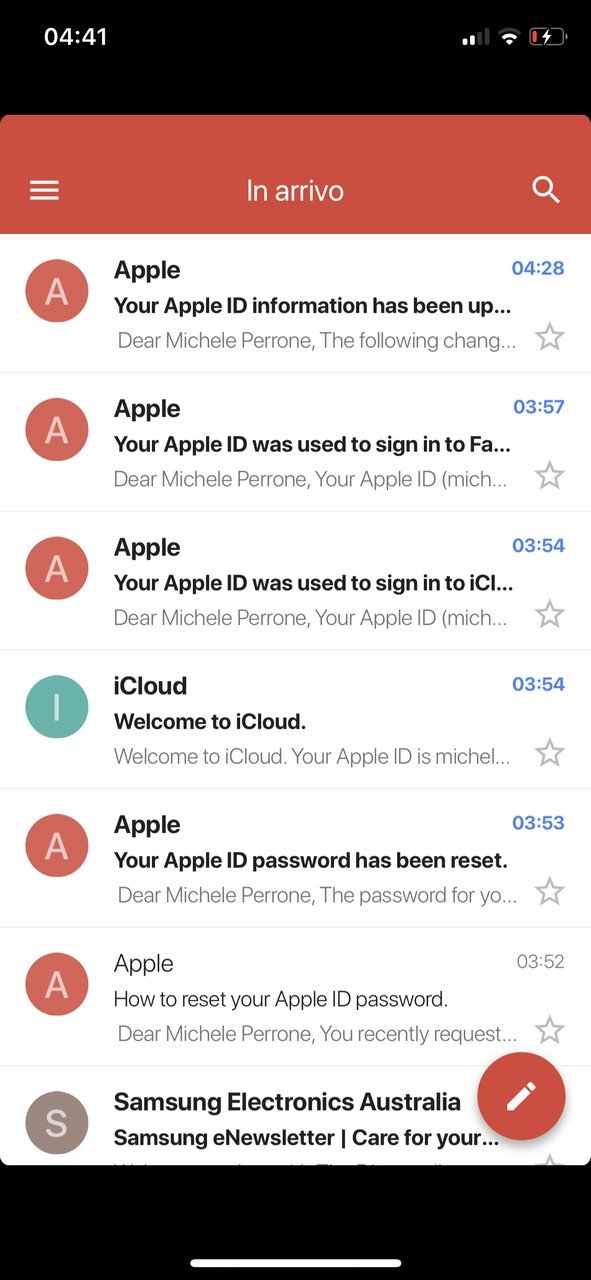
Task: Open How to reset your Apple ID password
Action: click(295, 996)
